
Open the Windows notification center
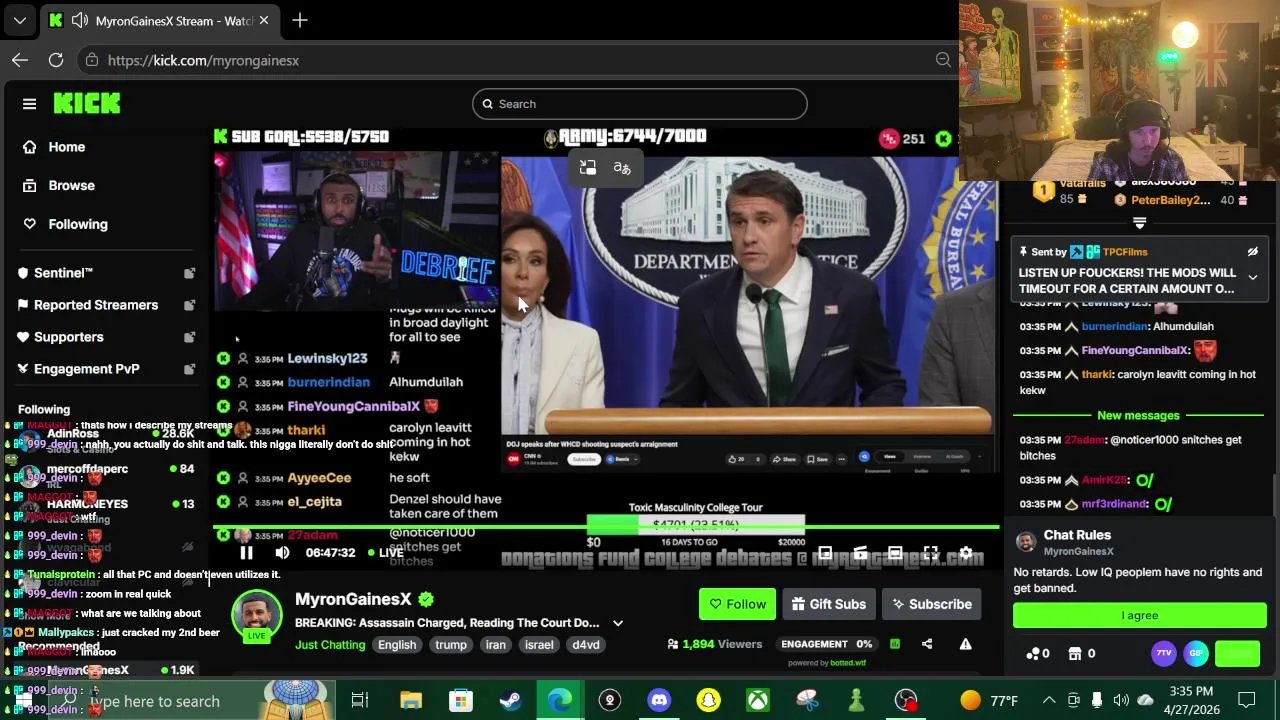click(x=1247, y=700)
